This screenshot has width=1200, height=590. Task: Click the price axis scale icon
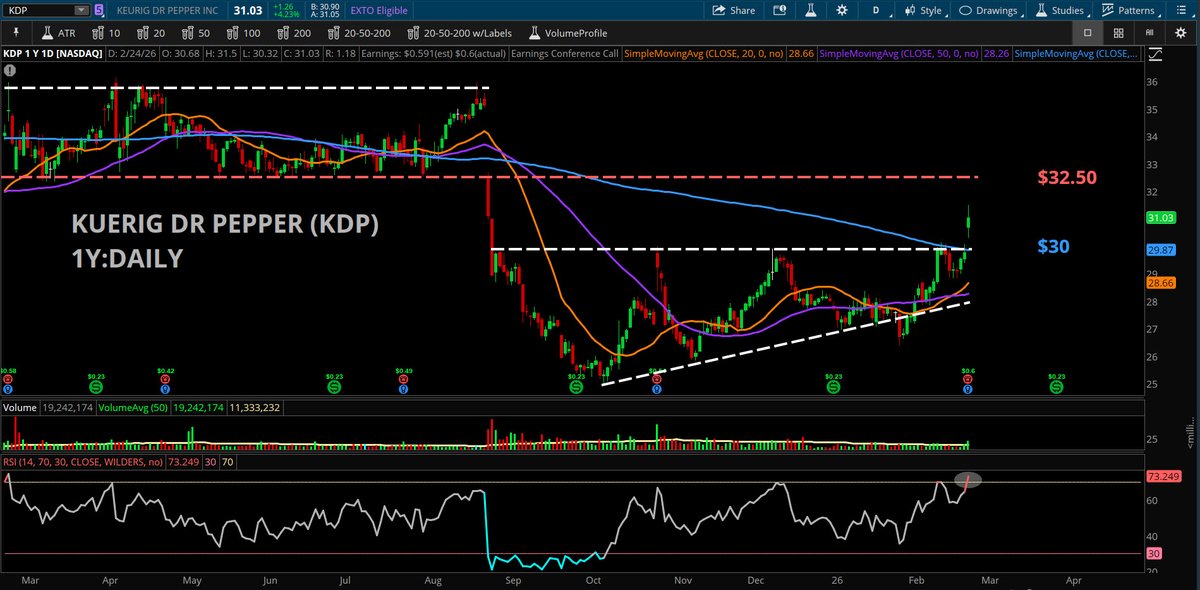1155,53
